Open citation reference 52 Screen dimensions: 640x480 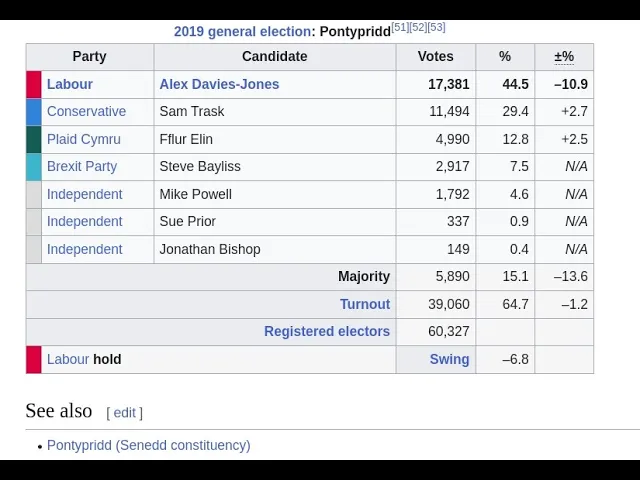[418, 27]
